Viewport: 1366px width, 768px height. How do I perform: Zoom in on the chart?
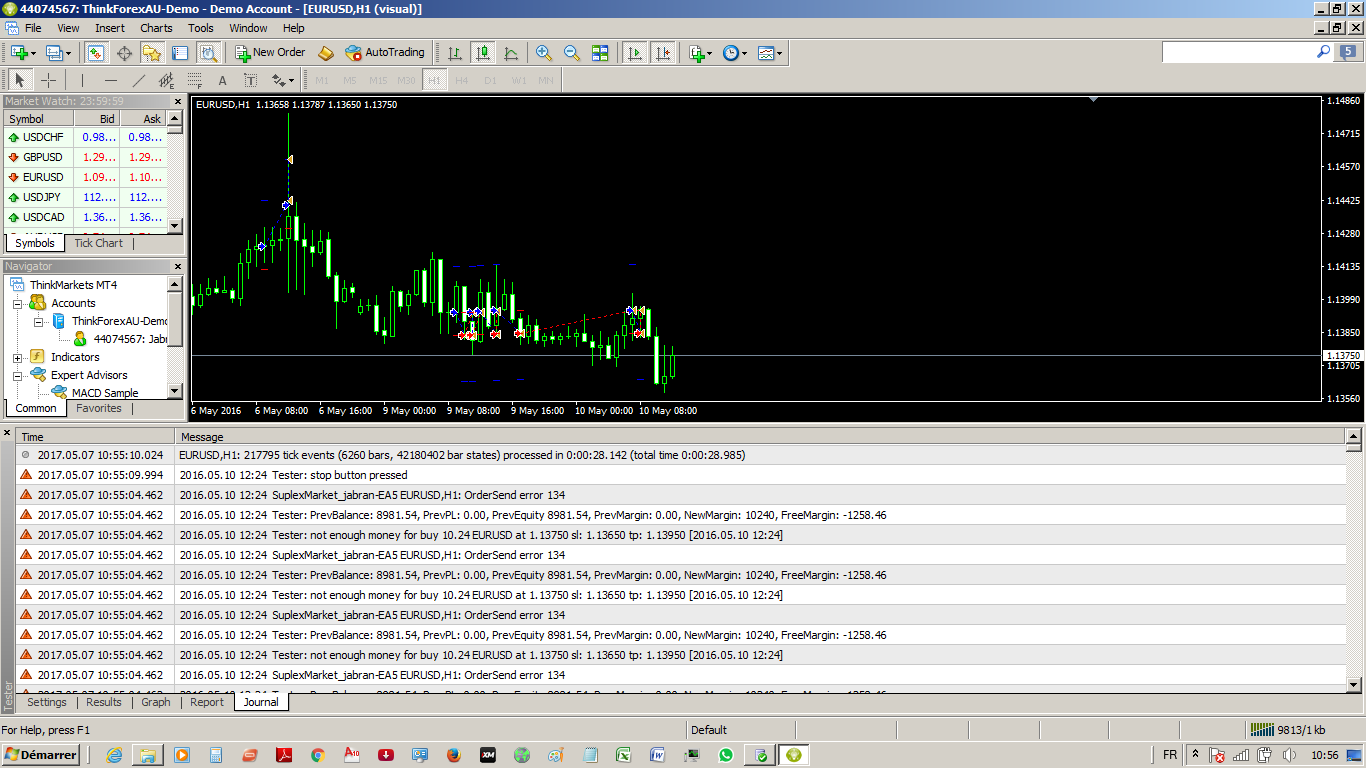(x=544, y=53)
